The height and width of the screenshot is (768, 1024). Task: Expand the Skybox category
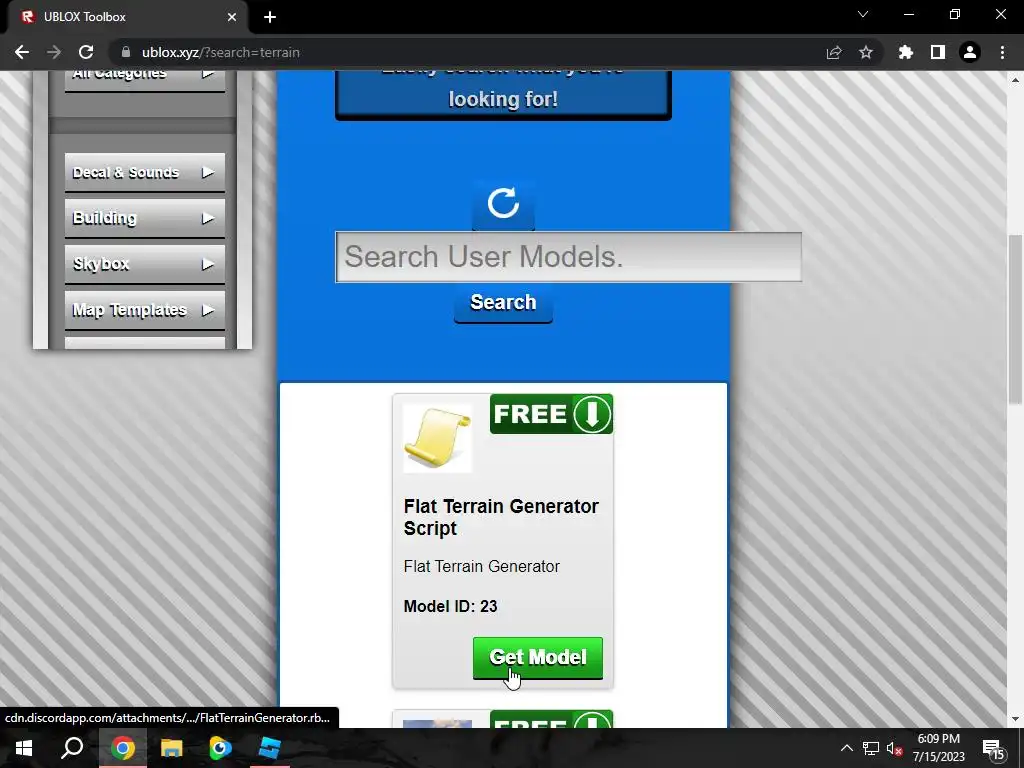coord(144,264)
